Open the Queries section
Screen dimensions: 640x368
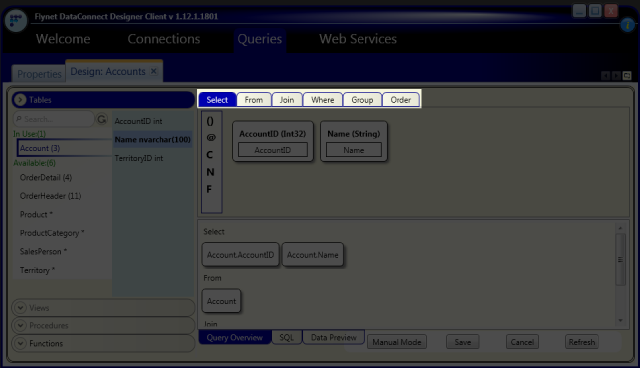260,39
